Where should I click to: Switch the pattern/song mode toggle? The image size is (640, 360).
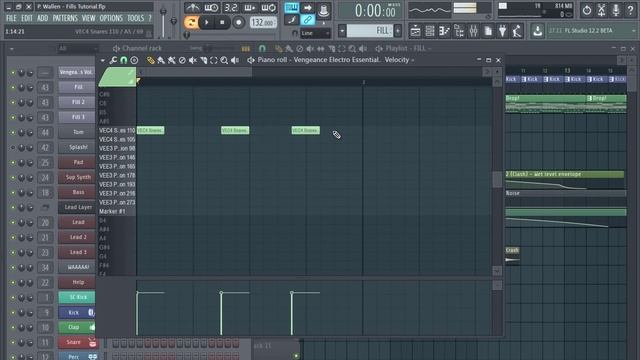click(191, 22)
